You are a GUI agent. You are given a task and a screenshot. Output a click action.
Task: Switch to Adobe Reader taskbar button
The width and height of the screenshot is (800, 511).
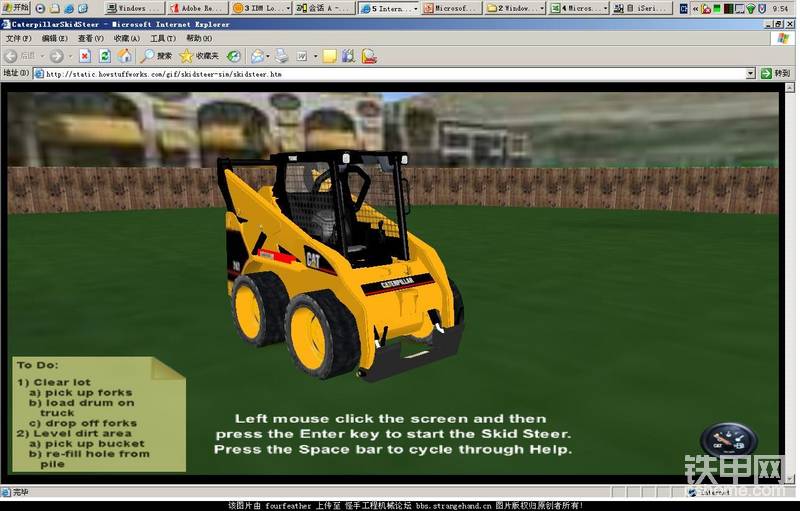tap(198, 8)
